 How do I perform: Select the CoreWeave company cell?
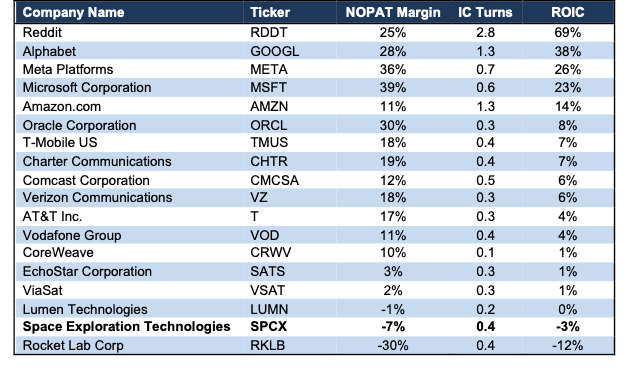[58, 253]
